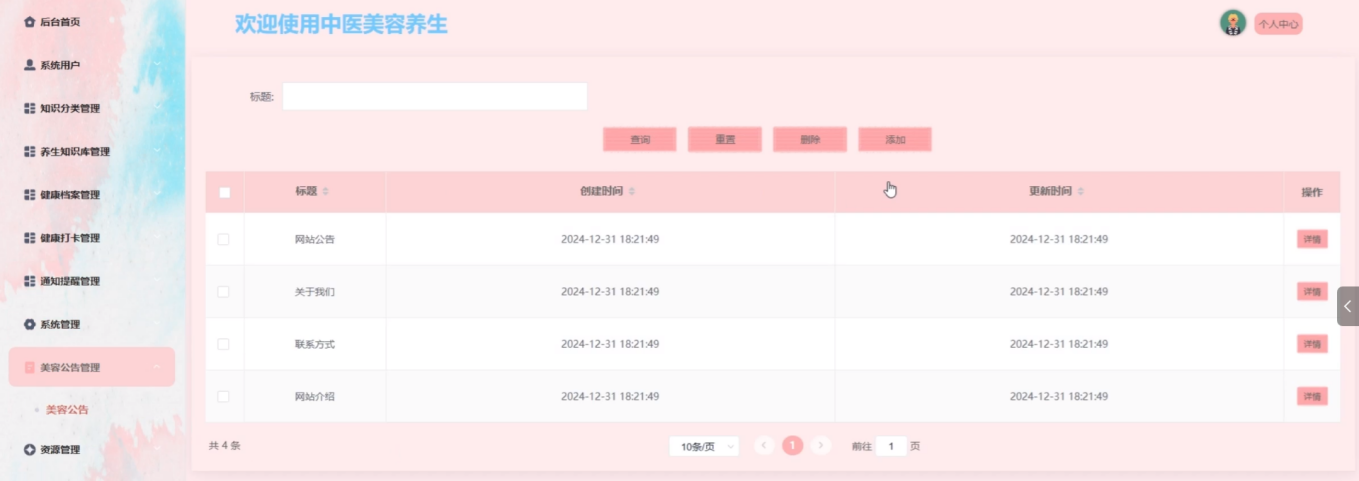This screenshot has width=1359, height=481.
Task: Click the grid icon beside 养生知识库管理
Action: (x=29, y=151)
